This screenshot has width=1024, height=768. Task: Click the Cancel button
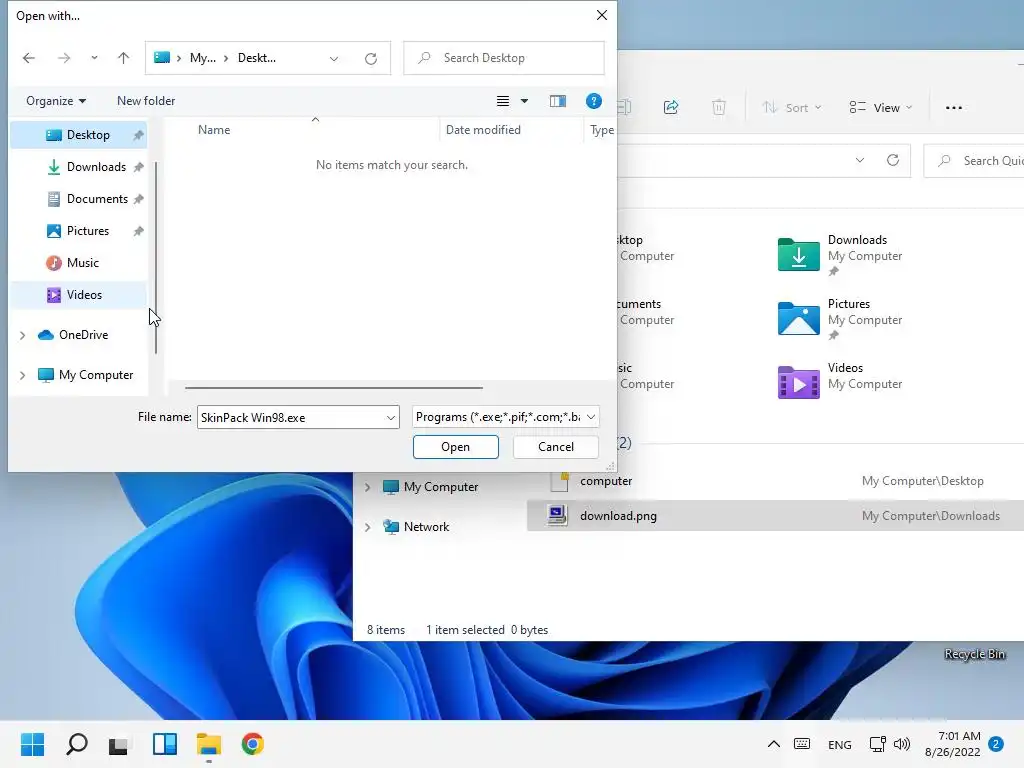(556, 447)
